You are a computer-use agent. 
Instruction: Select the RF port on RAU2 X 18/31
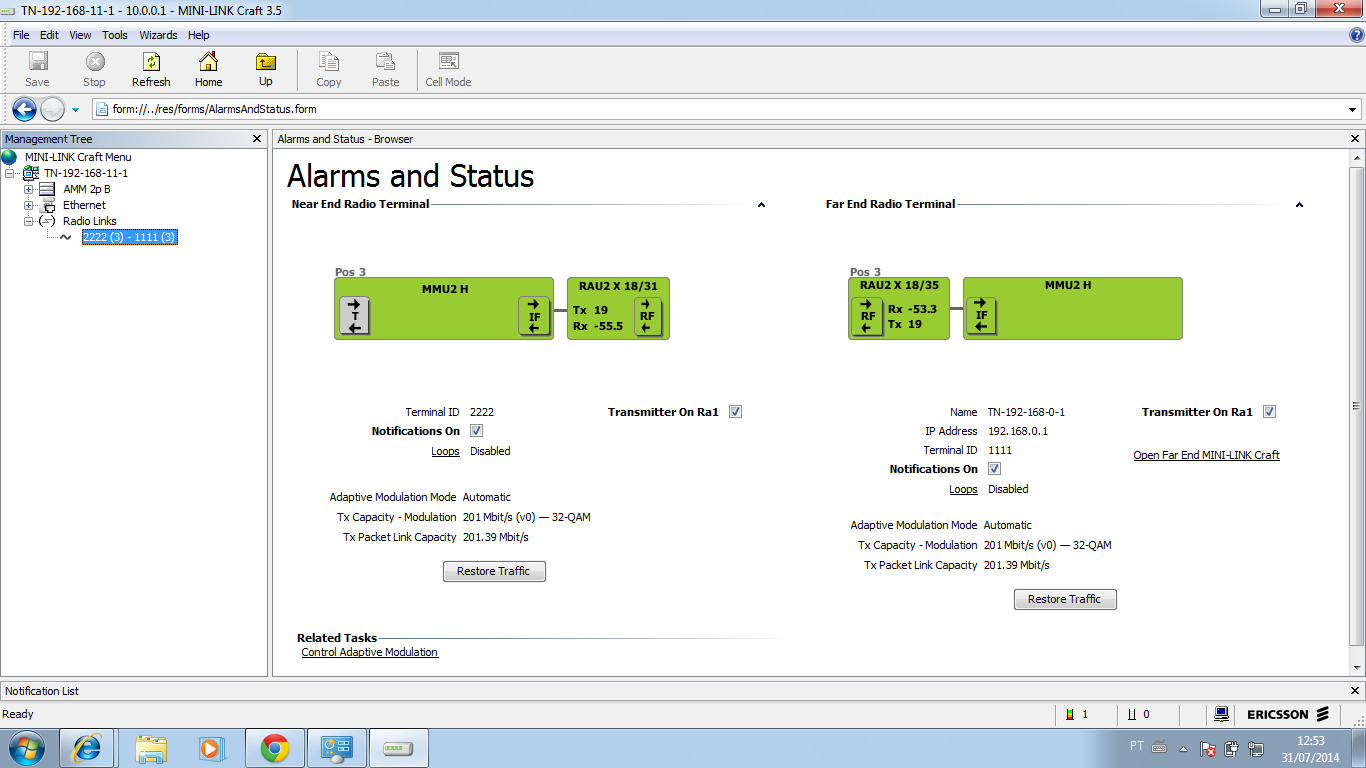(x=647, y=316)
